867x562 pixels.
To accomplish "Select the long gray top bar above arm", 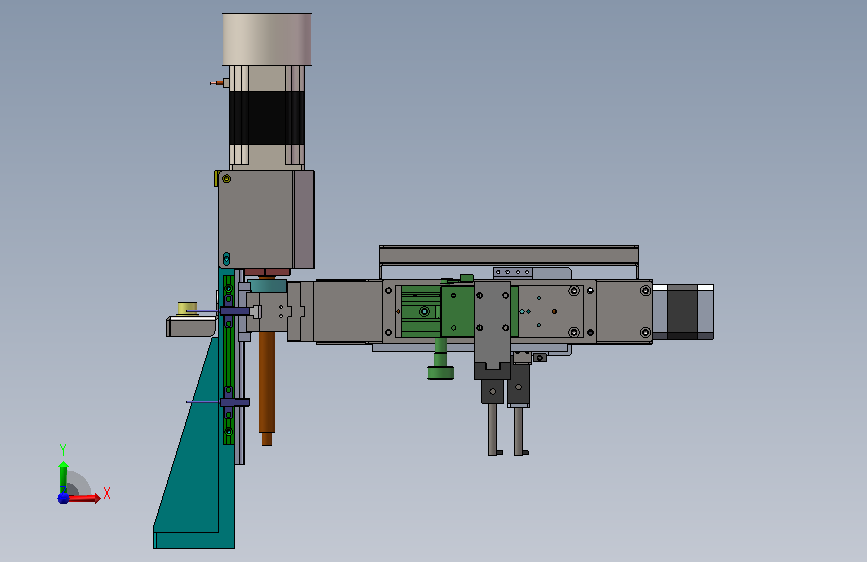I will click(509, 255).
